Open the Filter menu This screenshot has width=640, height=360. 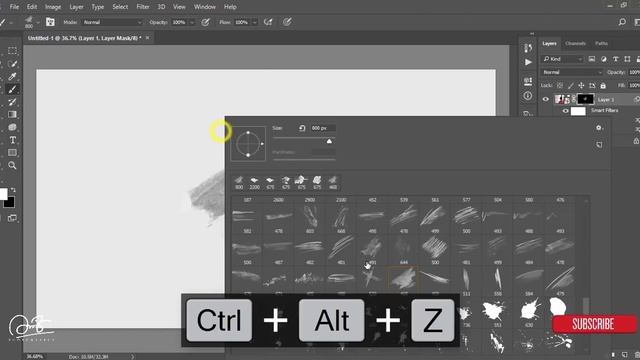tap(143, 7)
